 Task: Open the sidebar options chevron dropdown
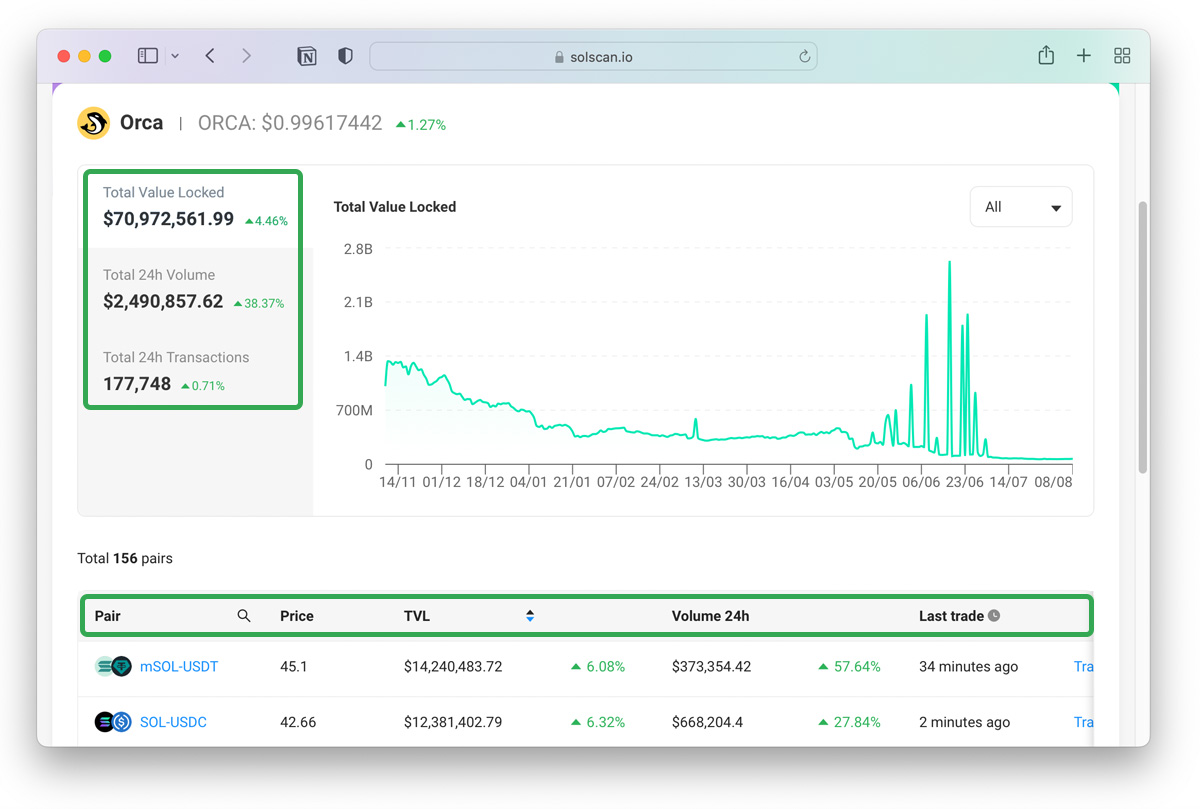tap(175, 57)
